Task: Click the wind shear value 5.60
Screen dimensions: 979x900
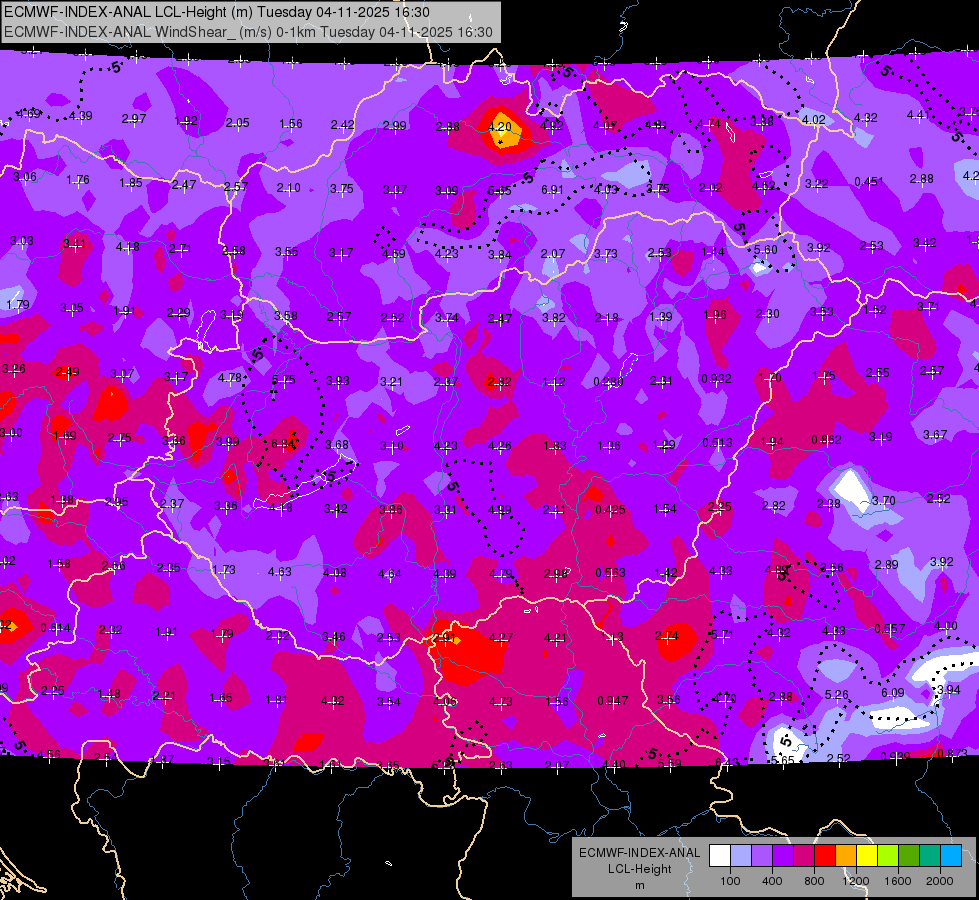Action: [766, 250]
